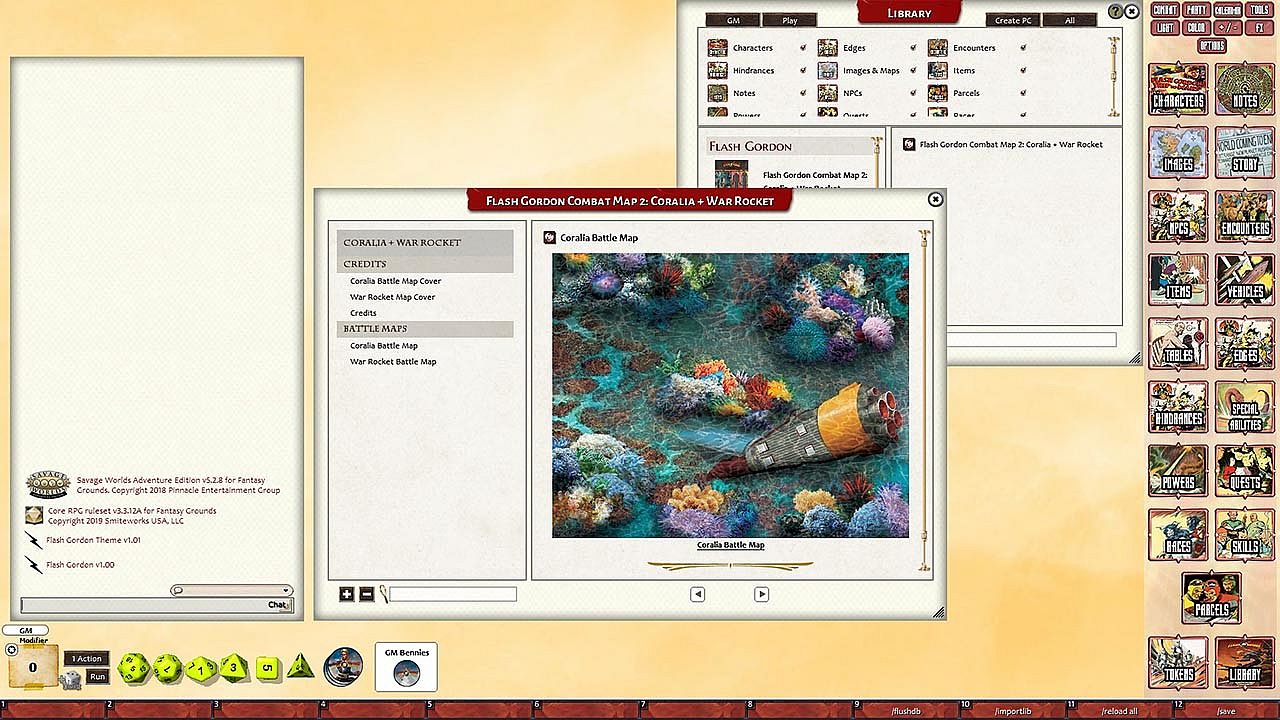
Task: Toggle the NPCs checkmark in Library
Action: pos(913,93)
